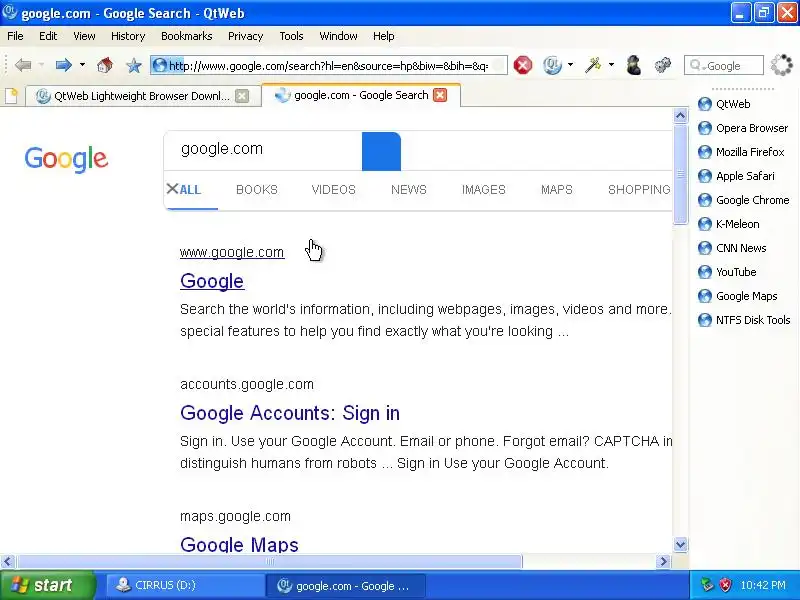Open Google Accounts: Sign in result

(290, 413)
